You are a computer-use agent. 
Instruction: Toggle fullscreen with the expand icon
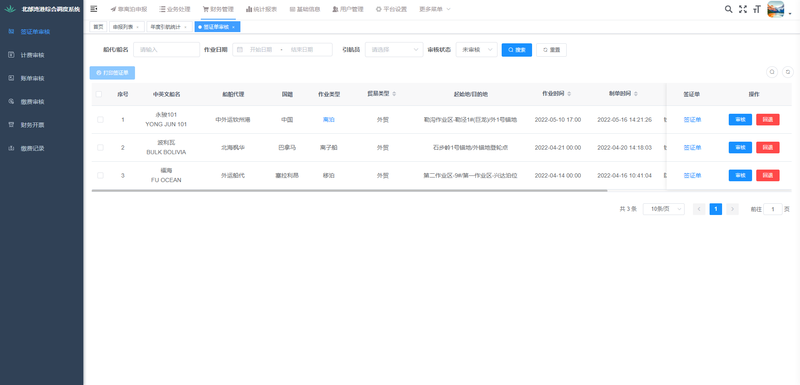coord(743,9)
